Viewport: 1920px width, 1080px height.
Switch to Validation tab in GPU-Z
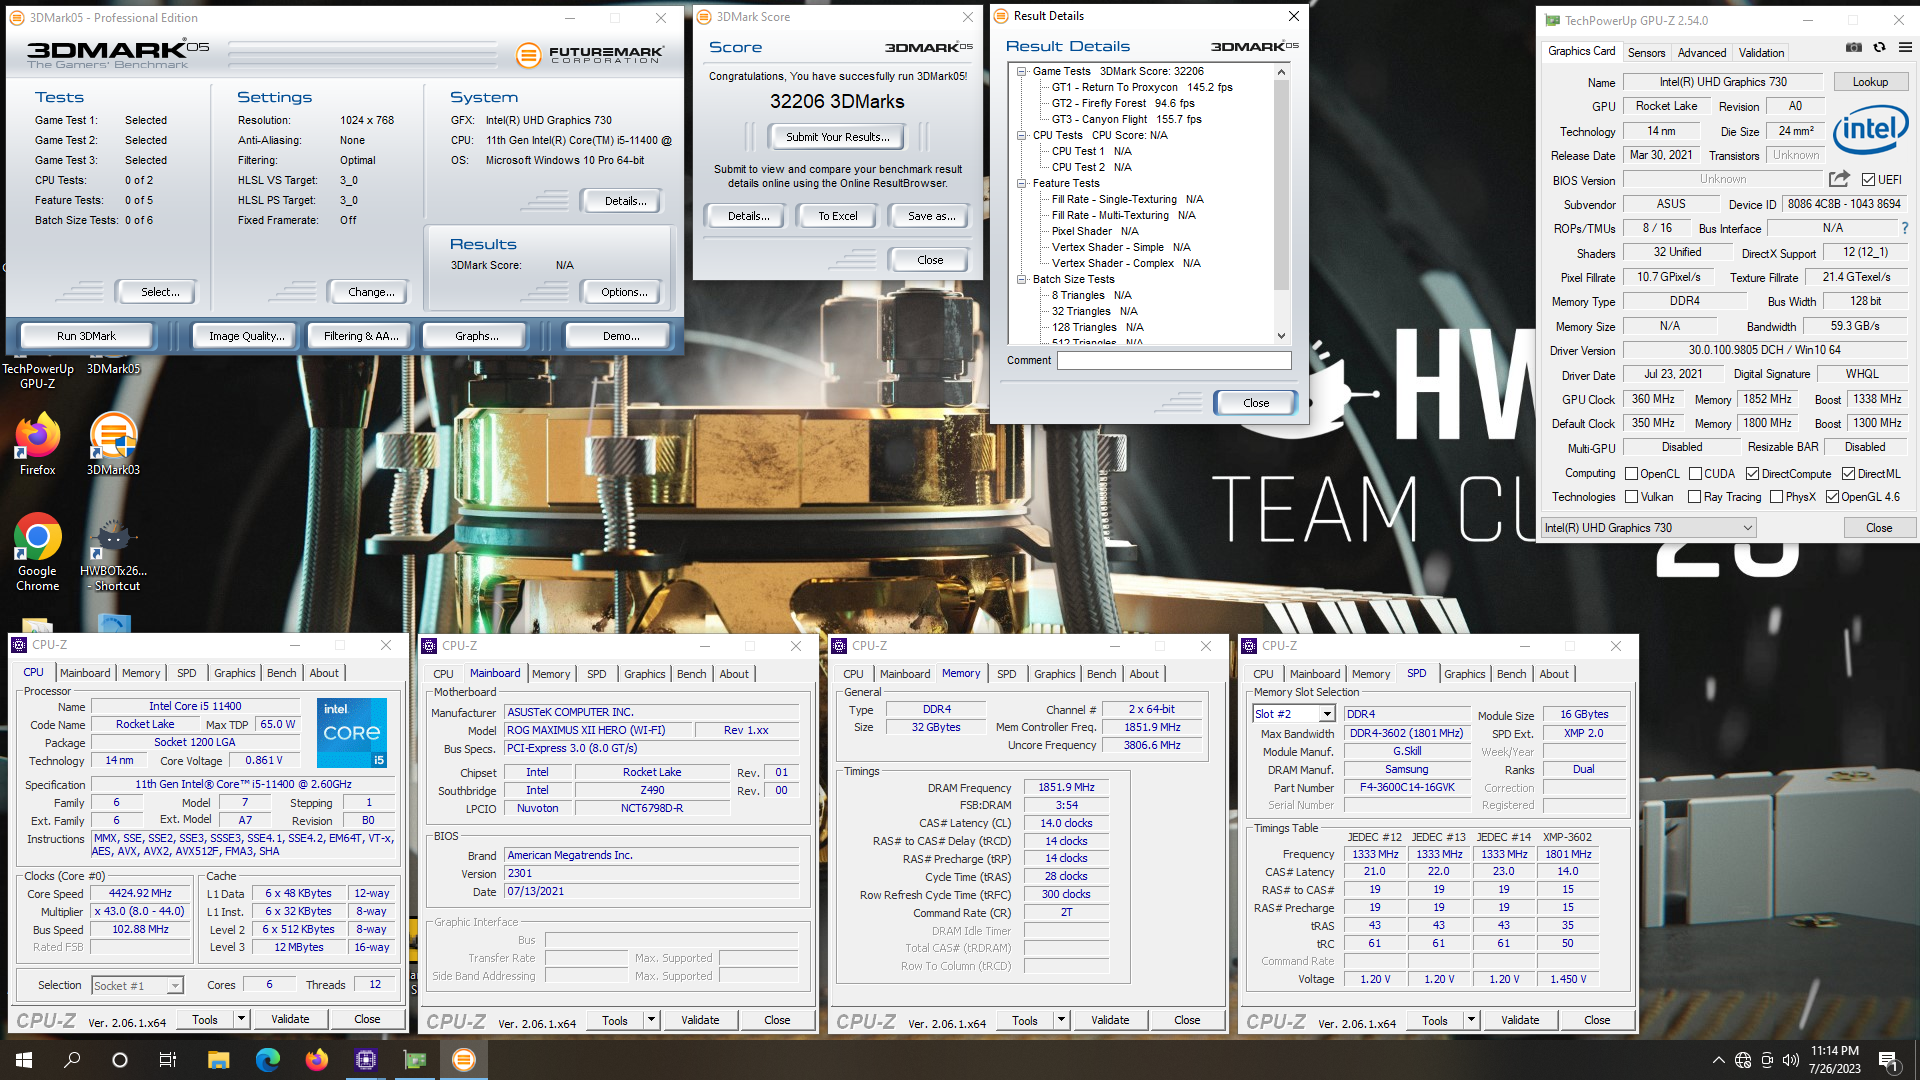(1761, 53)
